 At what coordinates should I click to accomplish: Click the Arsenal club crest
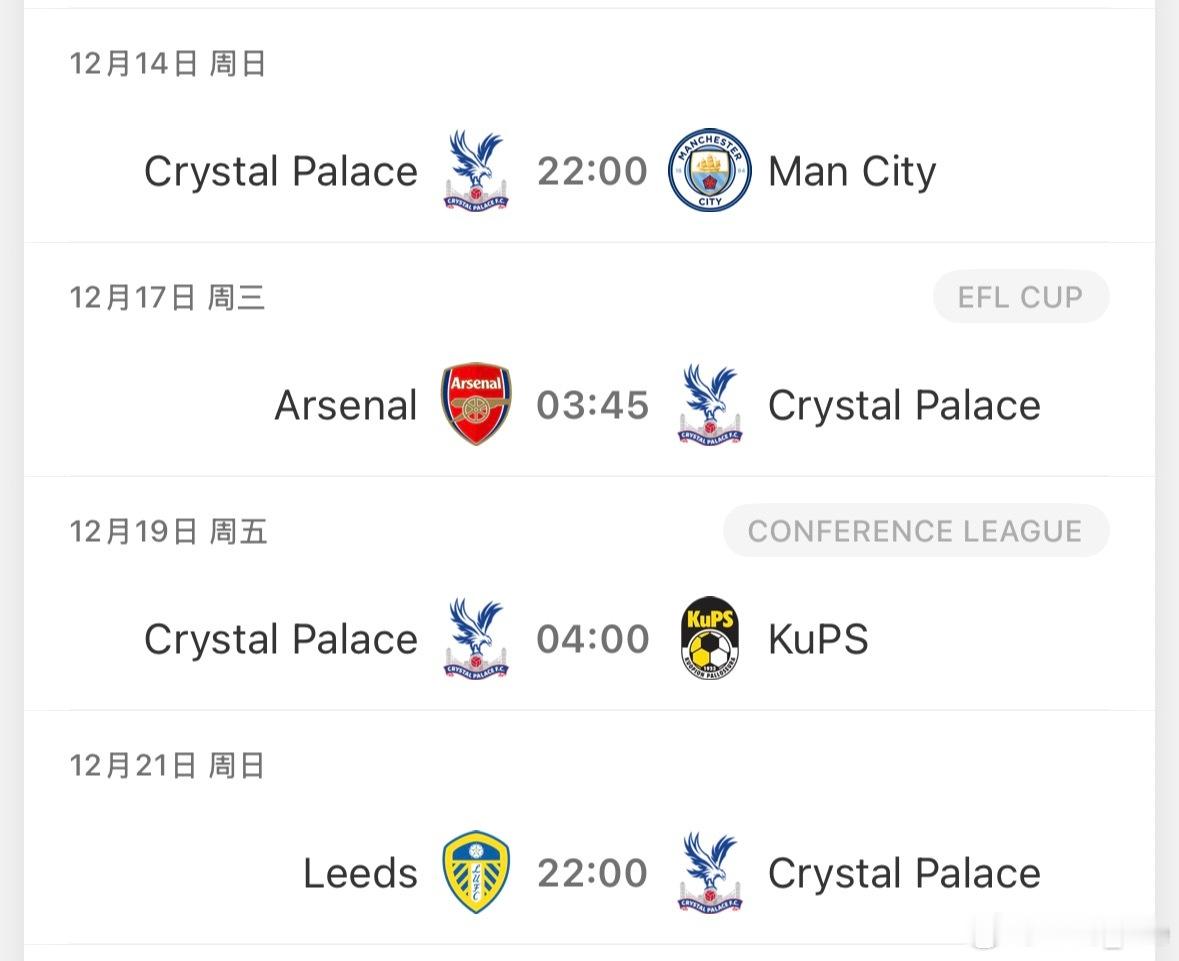pyautogui.click(x=476, y=404)
